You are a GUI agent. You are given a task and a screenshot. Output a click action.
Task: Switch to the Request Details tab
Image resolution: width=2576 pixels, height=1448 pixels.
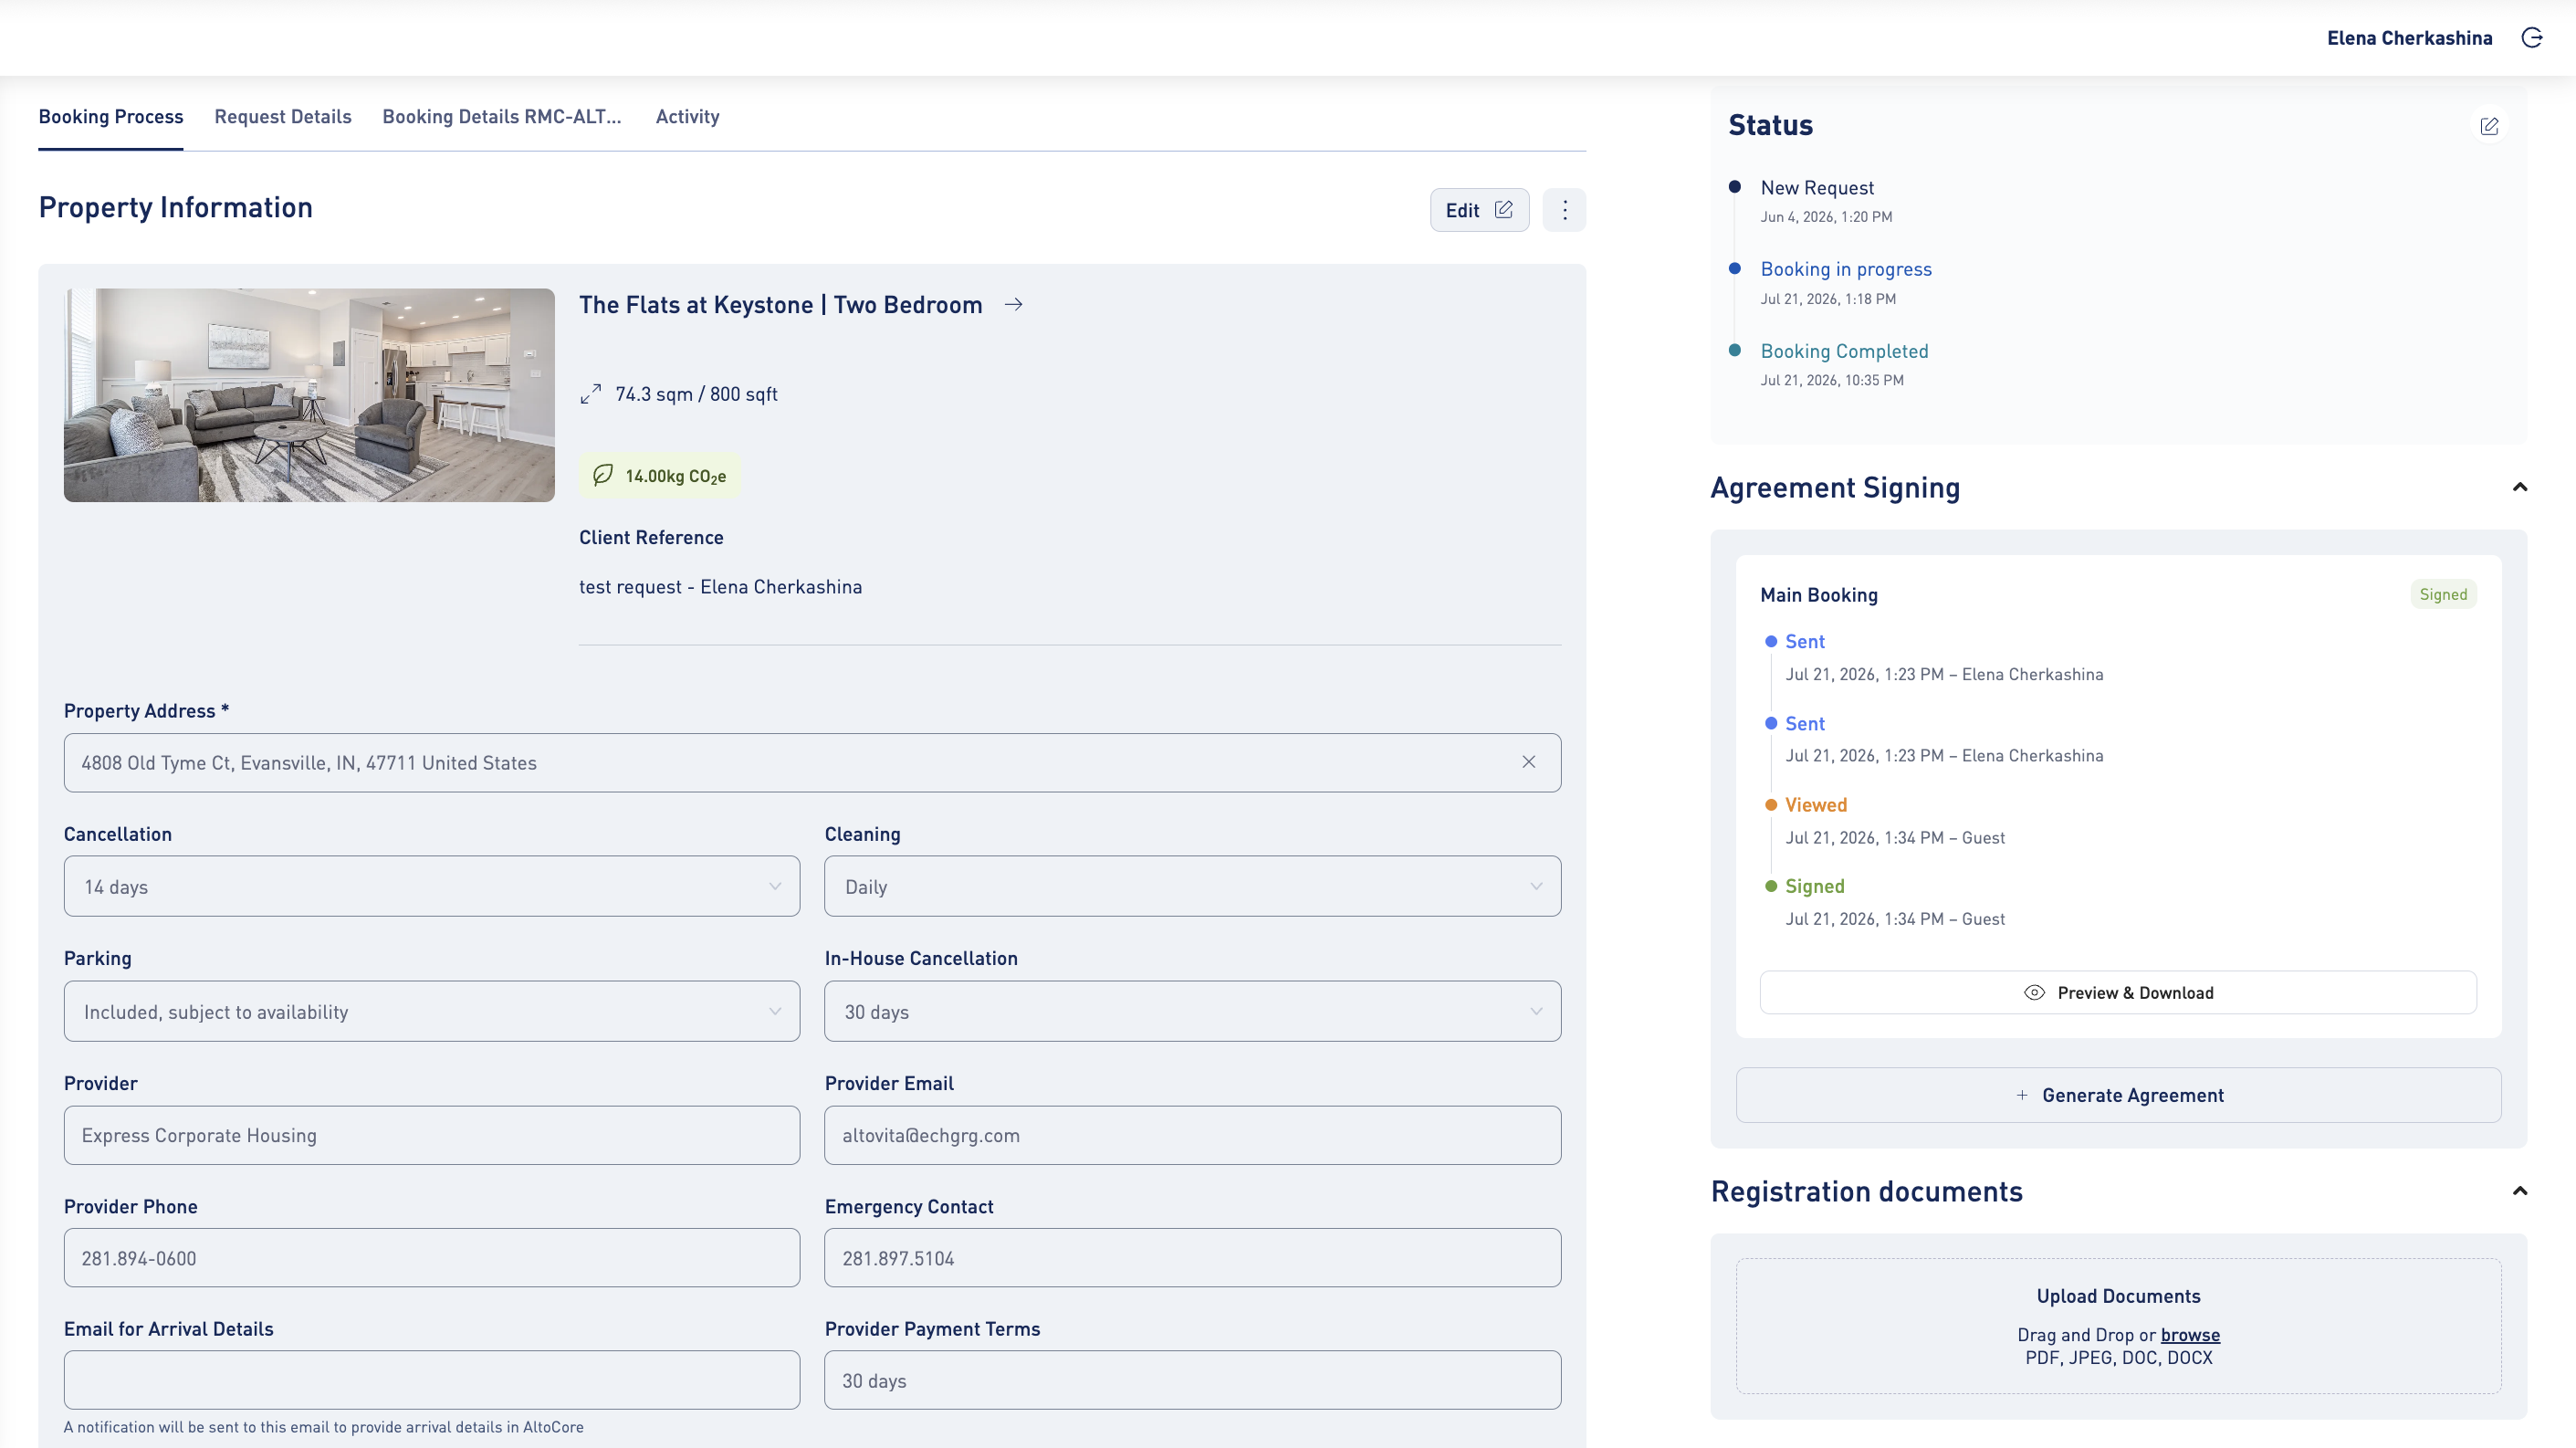[283, 116]
